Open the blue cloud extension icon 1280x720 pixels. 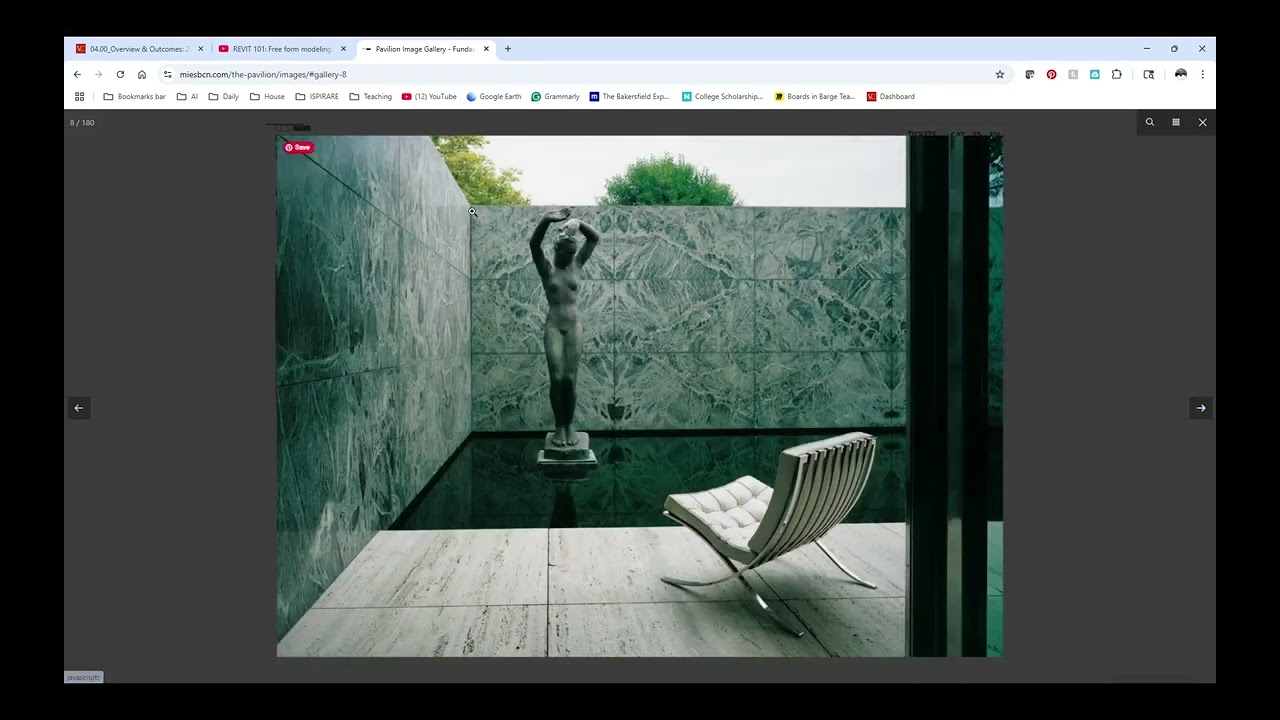1095,74
